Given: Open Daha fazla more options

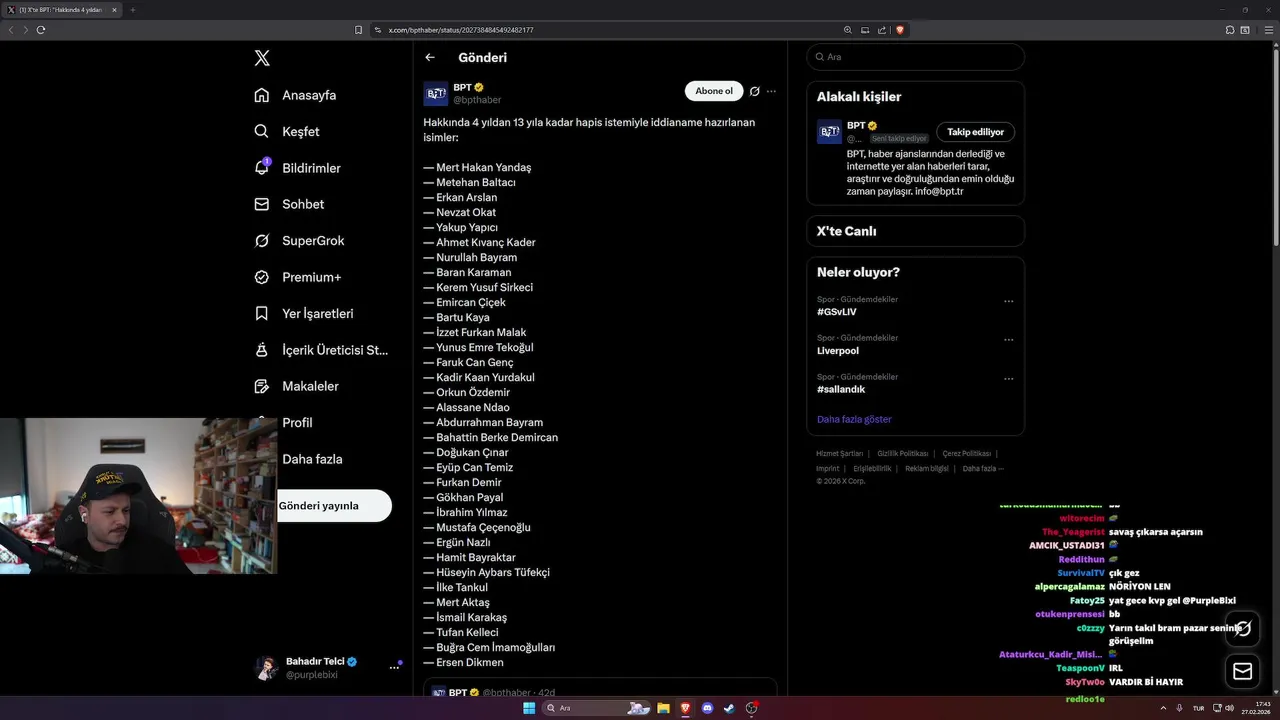Looking at the screenshot, I should click(x=312, y=459).
